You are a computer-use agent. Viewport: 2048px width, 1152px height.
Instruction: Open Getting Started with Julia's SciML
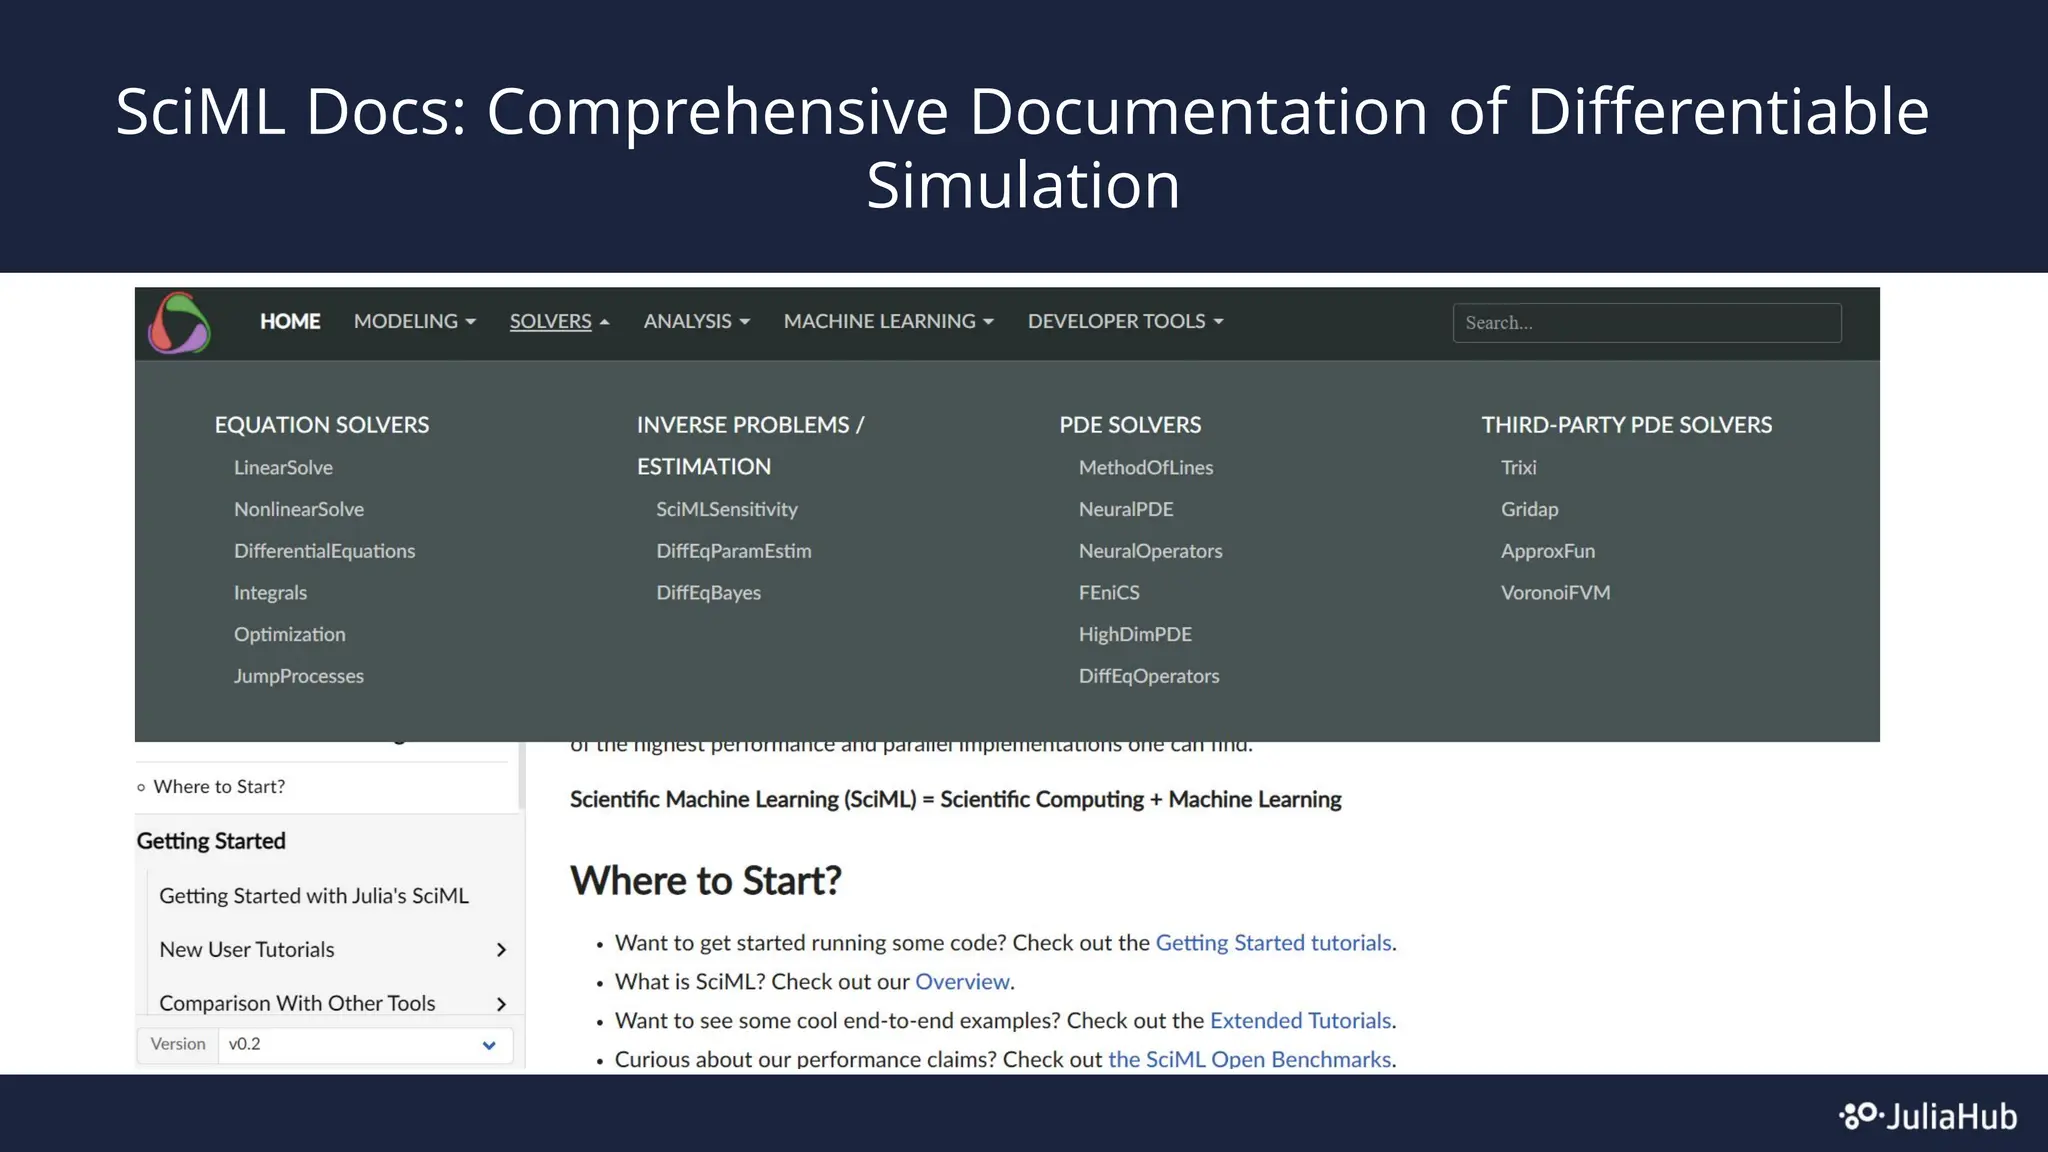click(314, 896)
